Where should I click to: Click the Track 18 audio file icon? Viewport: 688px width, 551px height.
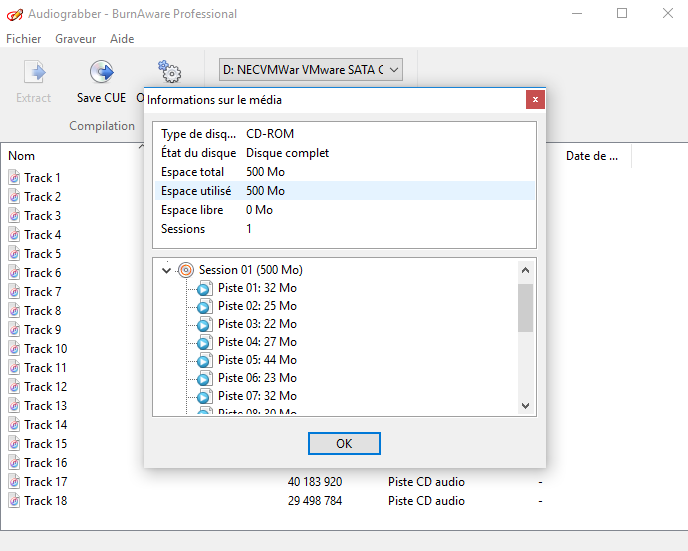15,501
